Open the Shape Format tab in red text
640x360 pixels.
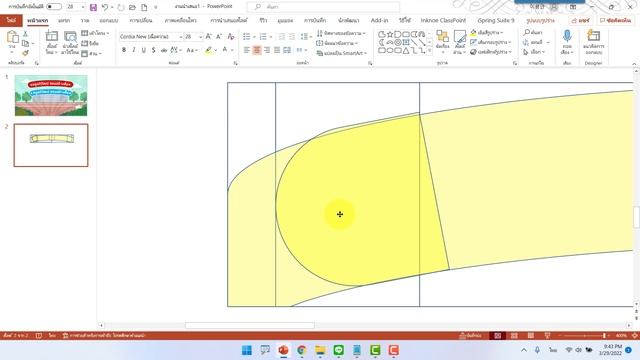[x=540, y=20]
